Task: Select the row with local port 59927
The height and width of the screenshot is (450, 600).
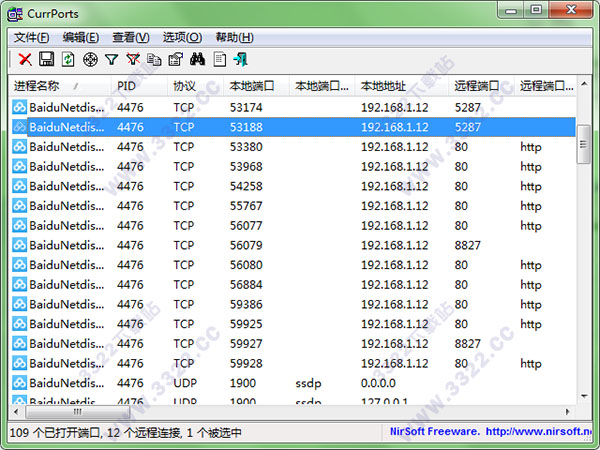Action: [x=293, y=344]
